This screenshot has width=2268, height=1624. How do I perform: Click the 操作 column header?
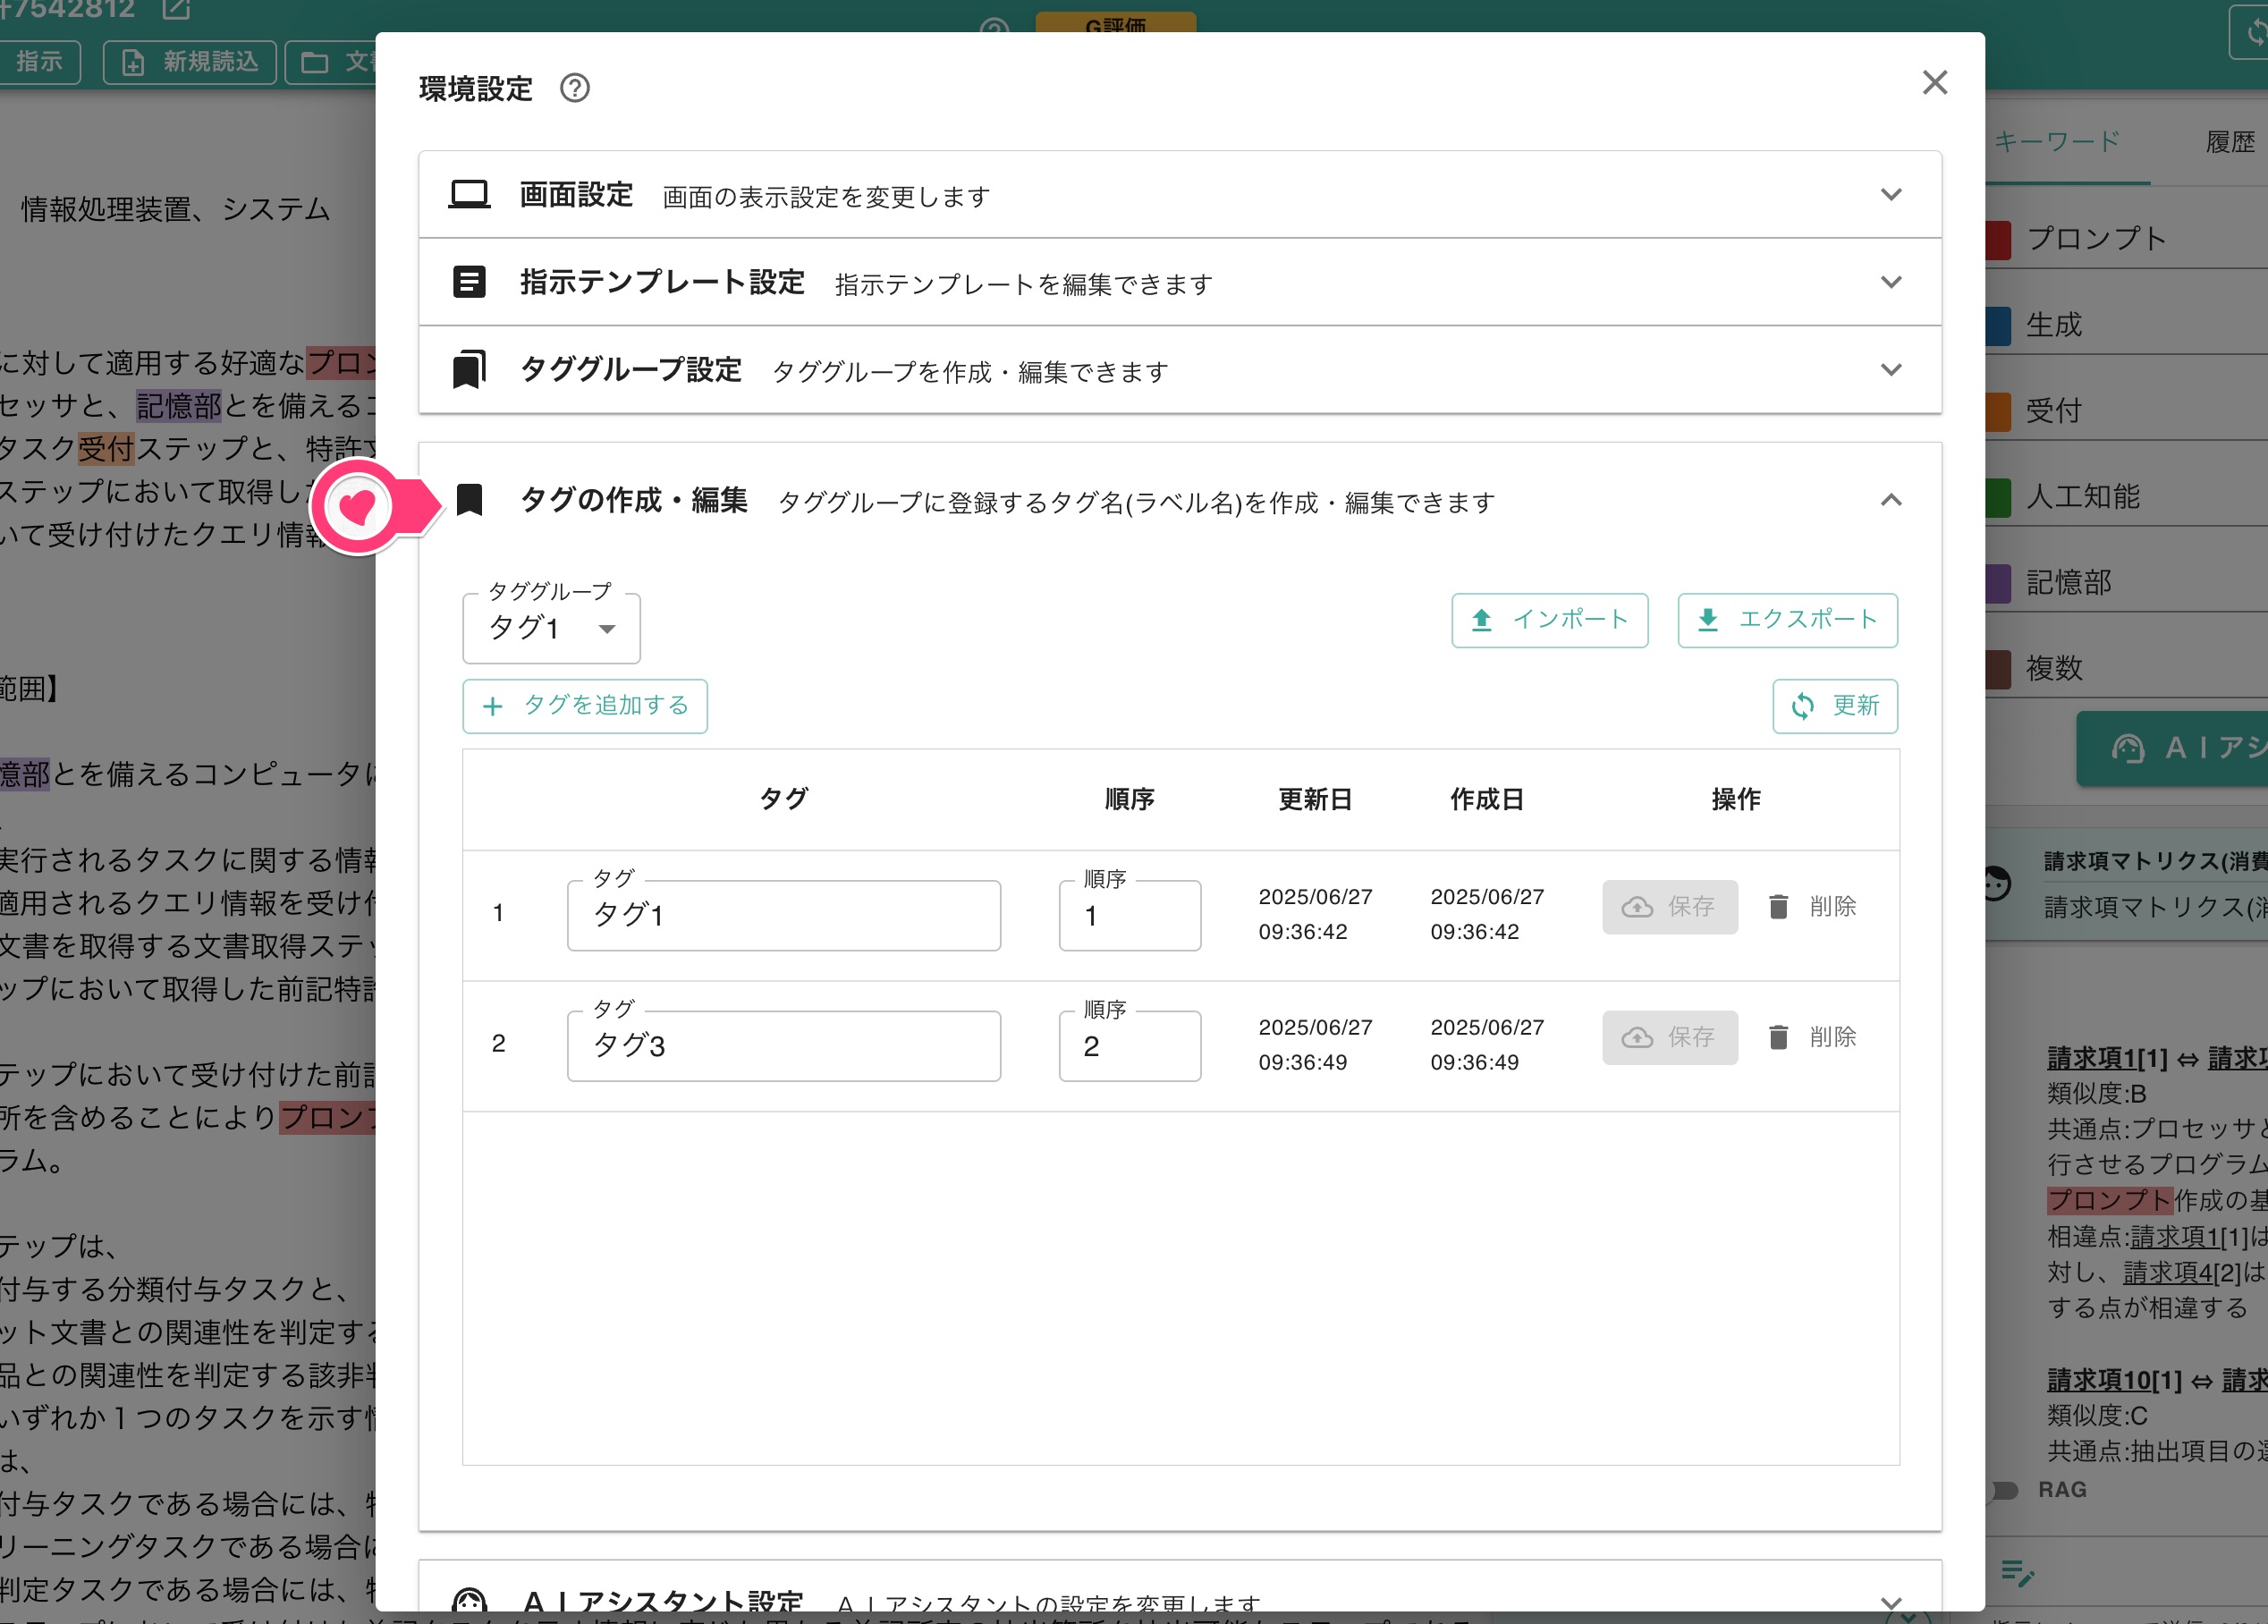point(1735,799)
